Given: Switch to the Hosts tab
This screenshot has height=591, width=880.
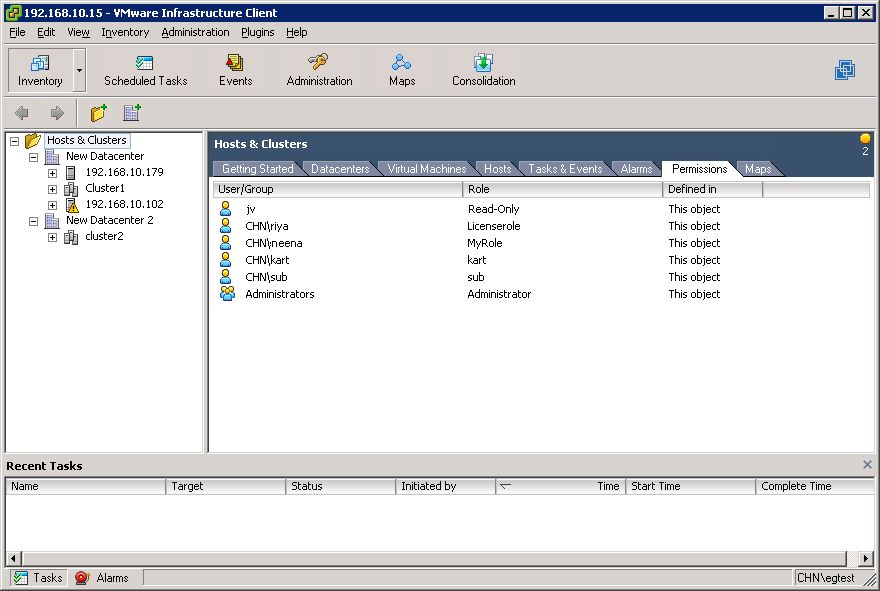Looking at the screenshot, I should (497, 169).
